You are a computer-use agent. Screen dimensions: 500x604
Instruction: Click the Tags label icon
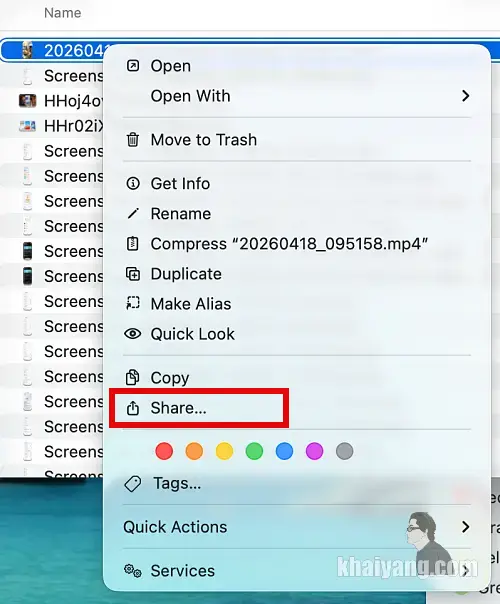pos(133,483)
